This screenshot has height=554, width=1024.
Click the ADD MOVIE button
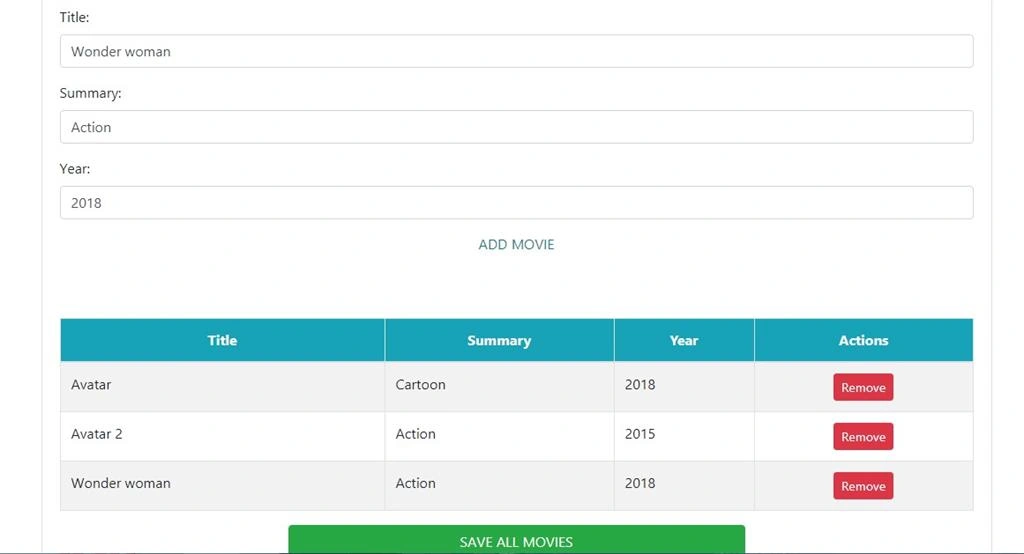516,244
